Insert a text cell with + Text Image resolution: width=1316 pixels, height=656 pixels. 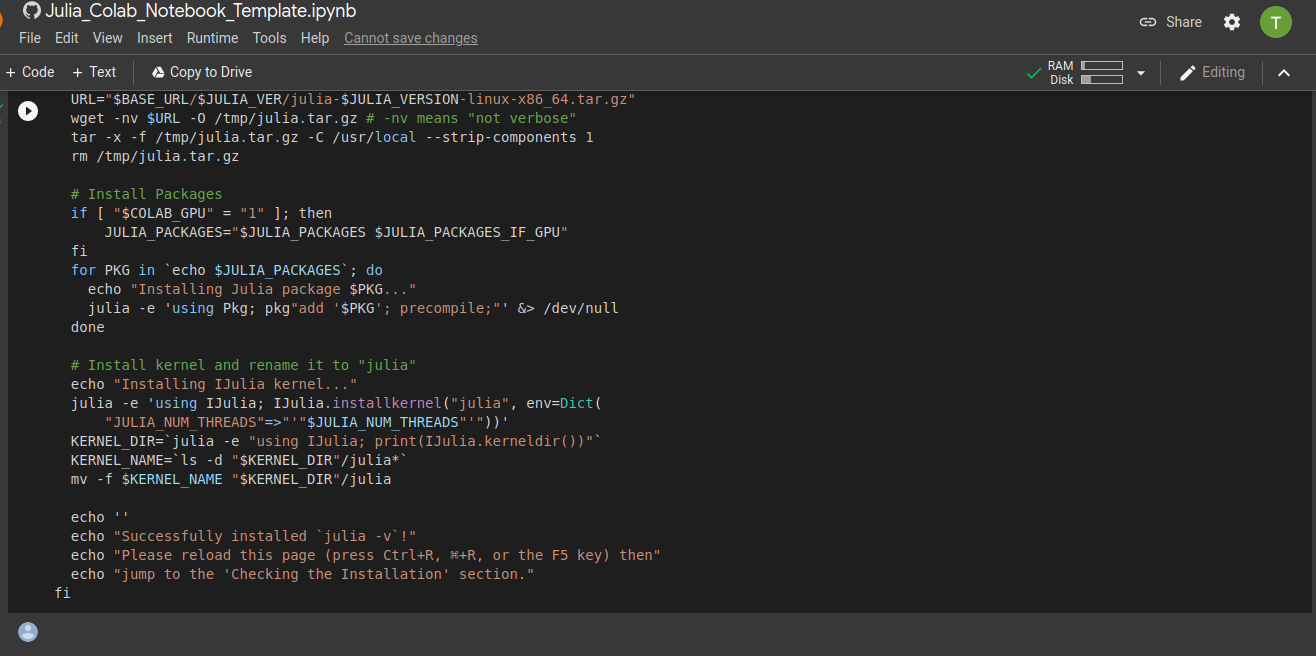pyautogui.click(x=94, y=72)
